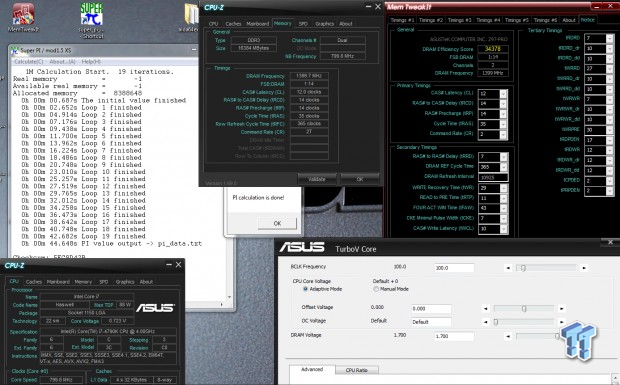Expand CAS# Write Latency (tWCL) dropdown

(x=503, y=229)
